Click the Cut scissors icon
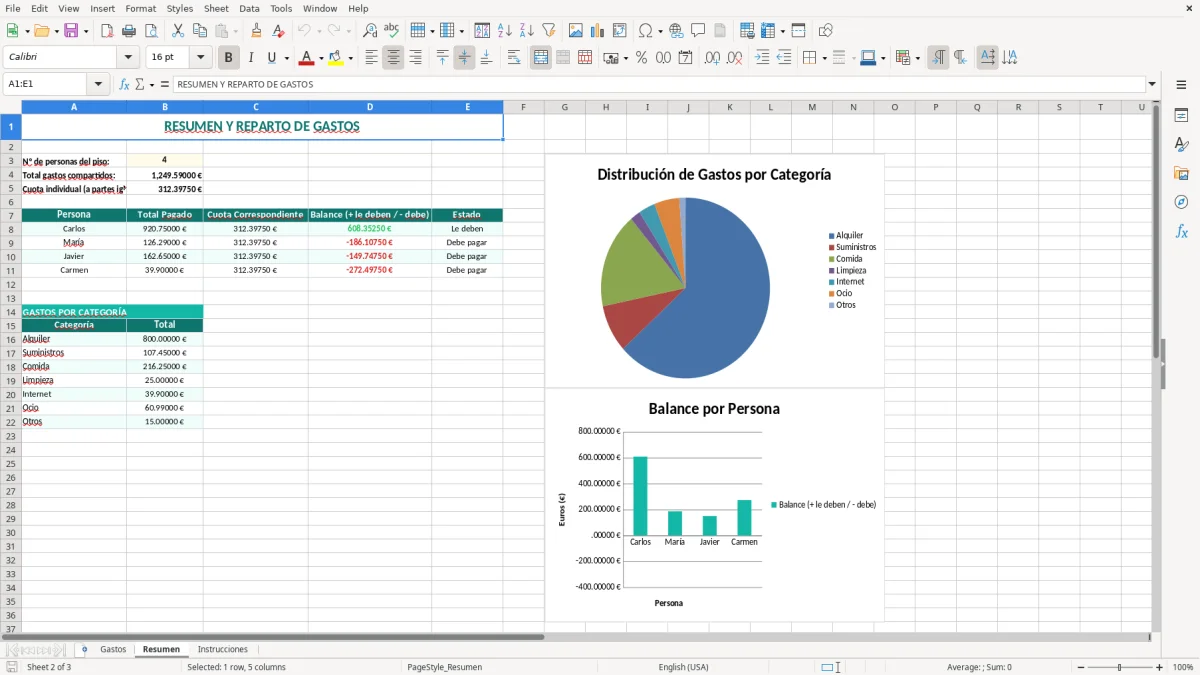1200x675 pixels. tap(177, 31)
